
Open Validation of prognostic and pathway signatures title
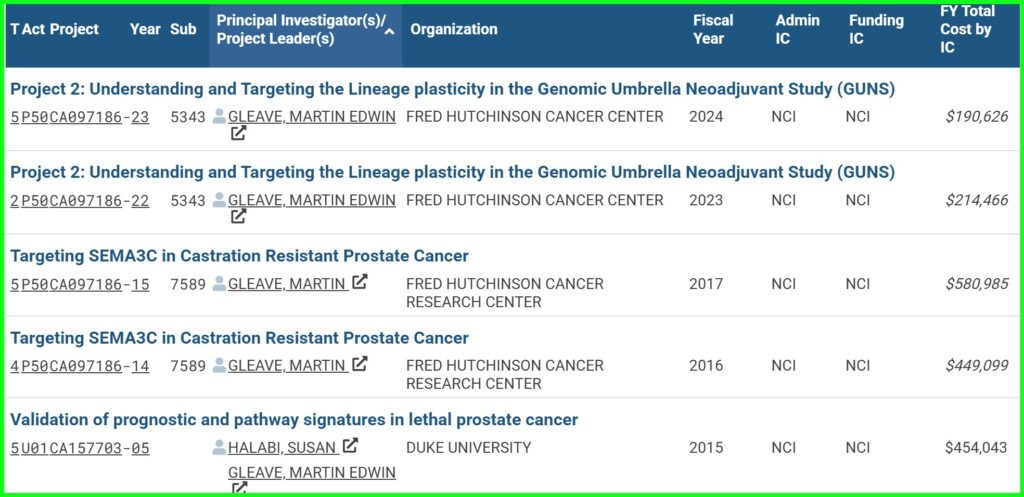tap(294, 420)
